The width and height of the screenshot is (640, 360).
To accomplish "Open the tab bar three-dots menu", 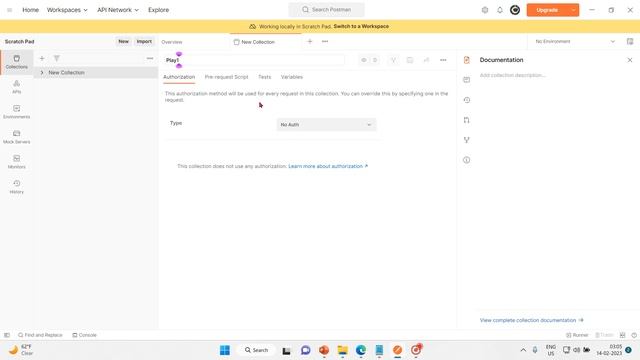I will point(325,41).
